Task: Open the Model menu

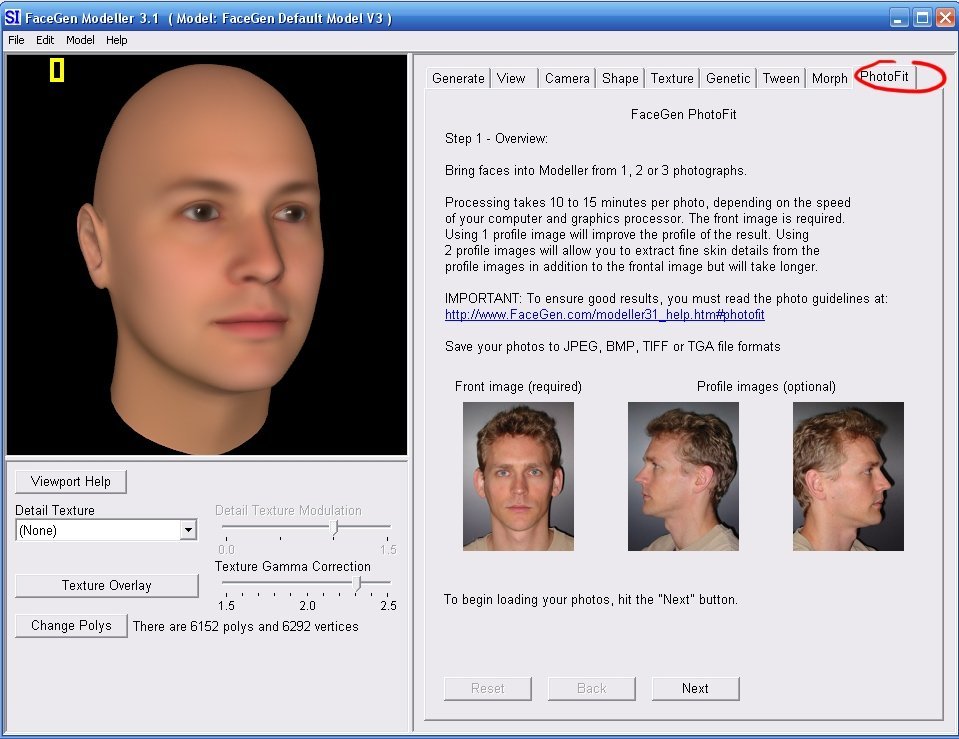Action: point(80,40)
